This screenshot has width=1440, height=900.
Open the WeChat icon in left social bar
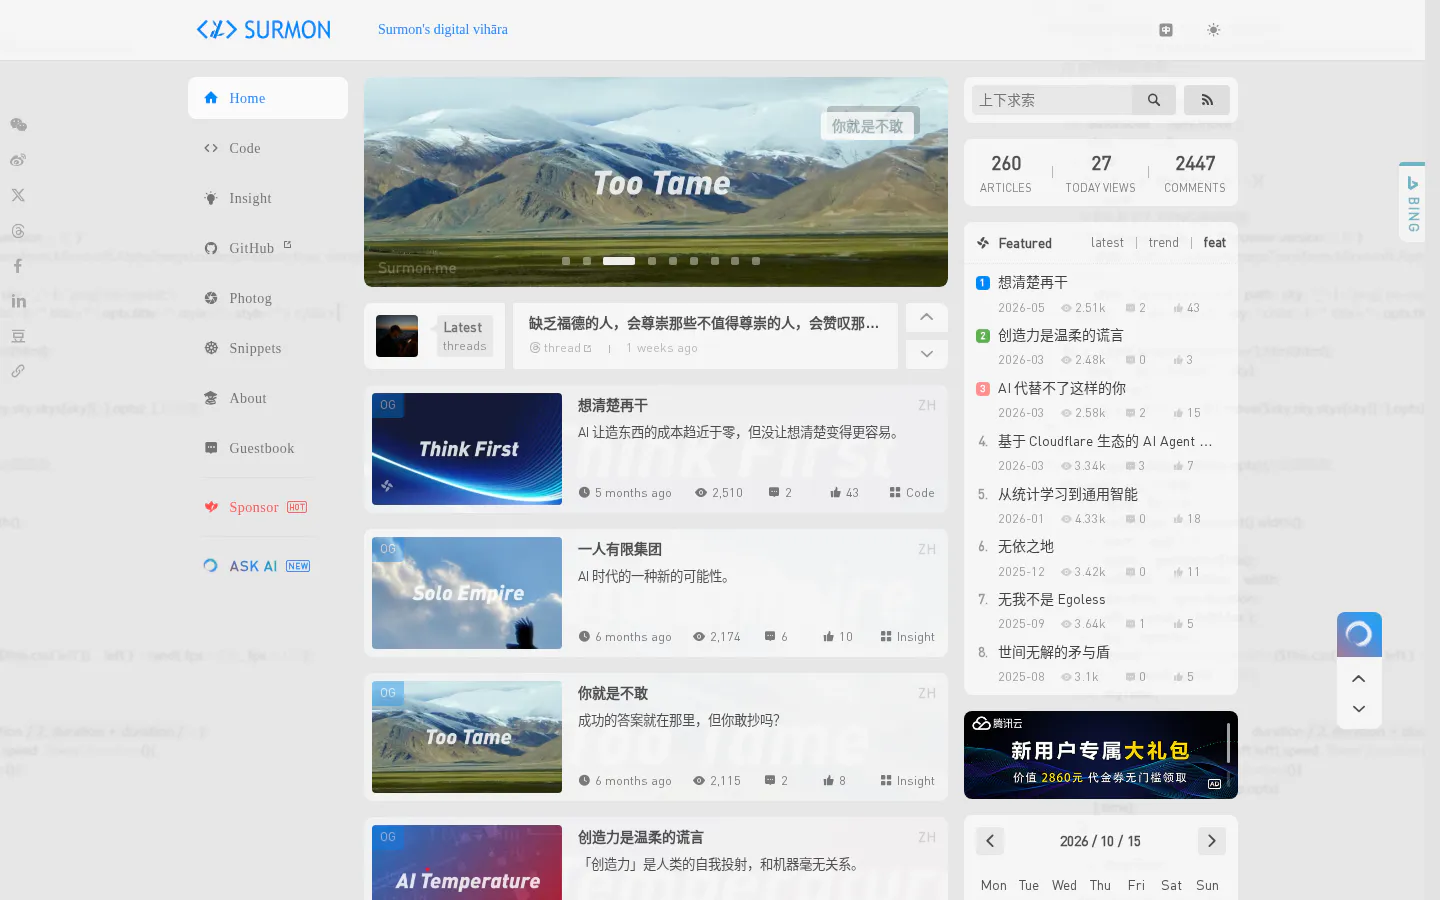tap(18, 125)
